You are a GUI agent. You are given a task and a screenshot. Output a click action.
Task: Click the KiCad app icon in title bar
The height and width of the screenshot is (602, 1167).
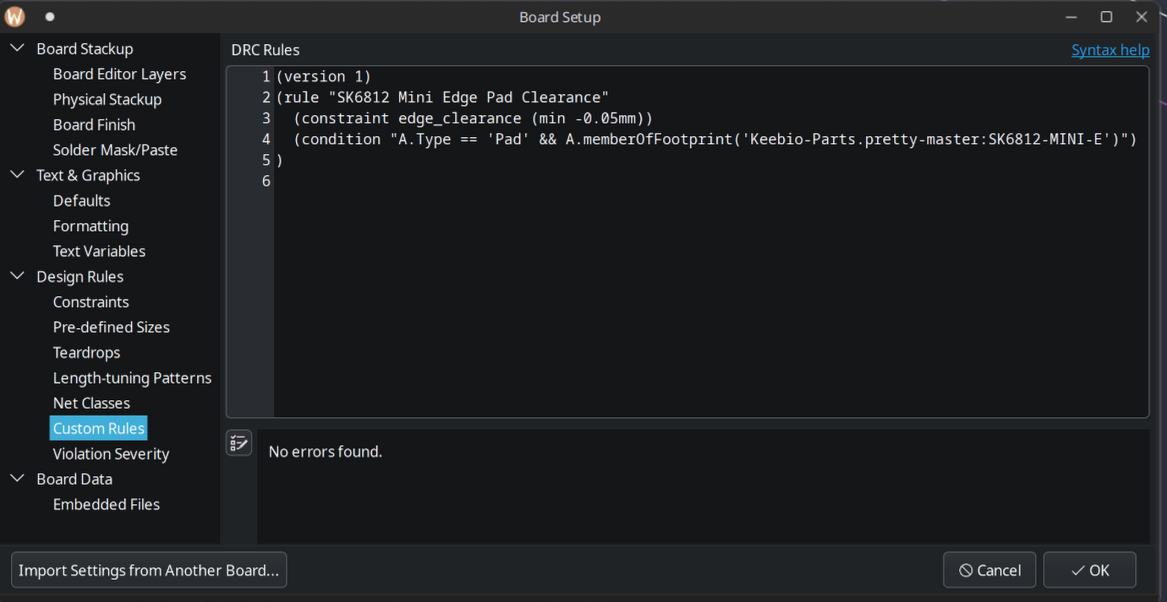15,17
